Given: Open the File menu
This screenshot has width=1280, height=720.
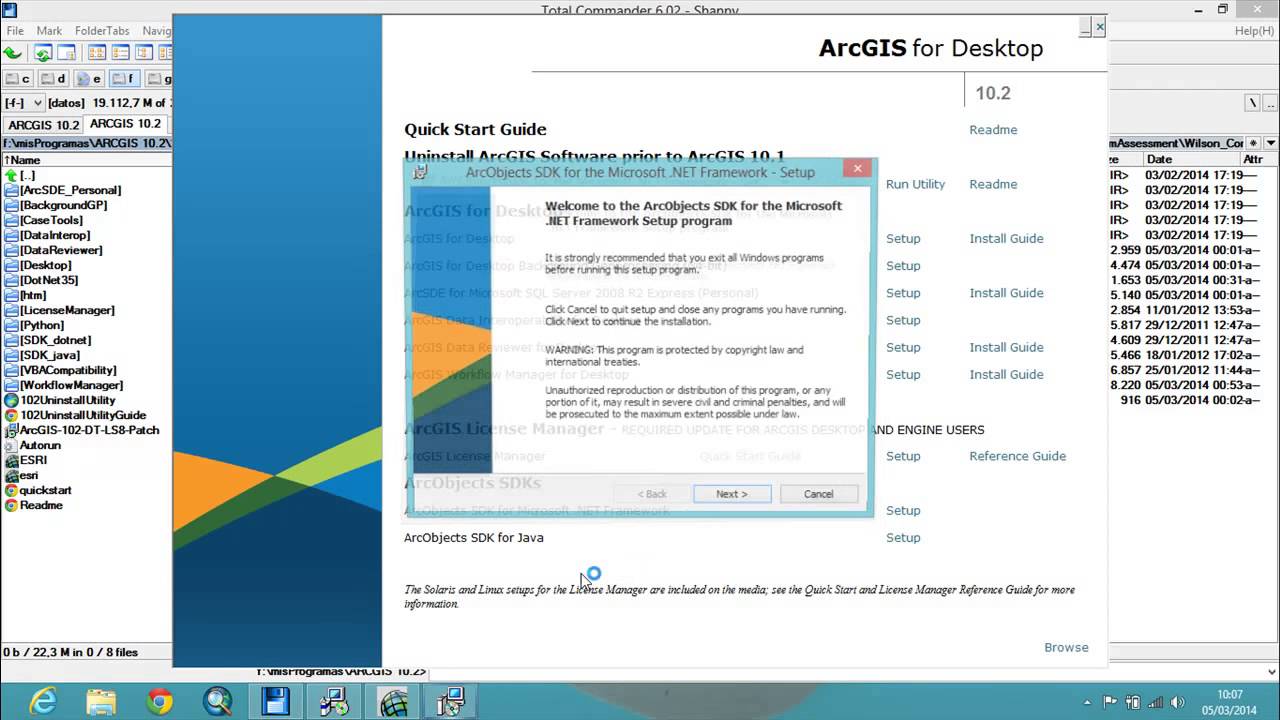Looking at the screenshot, I should (15, 31).
